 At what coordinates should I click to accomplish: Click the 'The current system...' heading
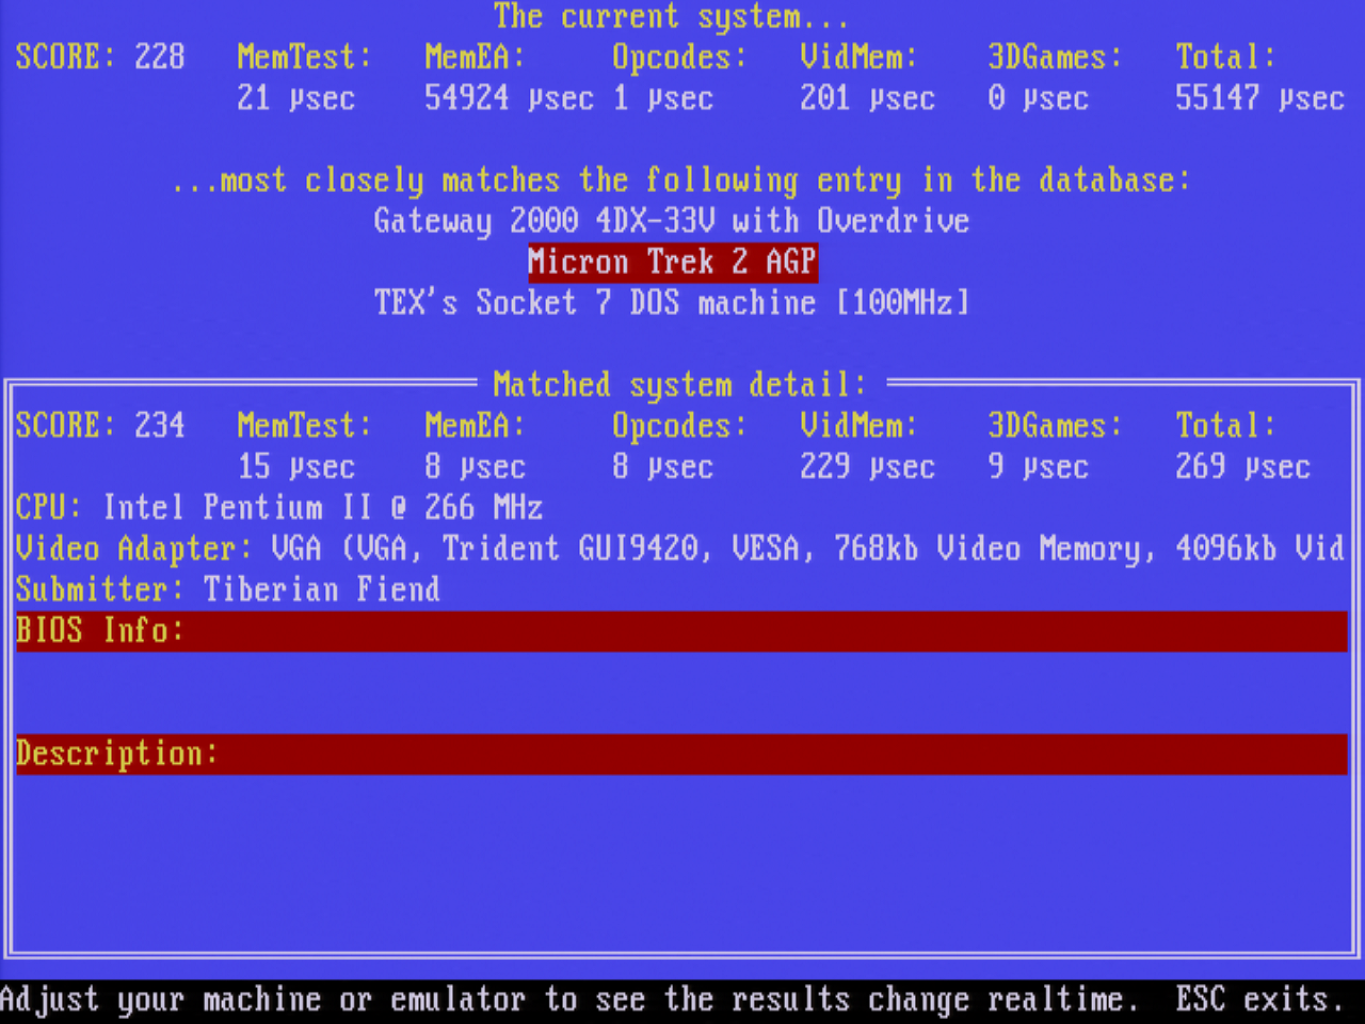click(671, 17)
